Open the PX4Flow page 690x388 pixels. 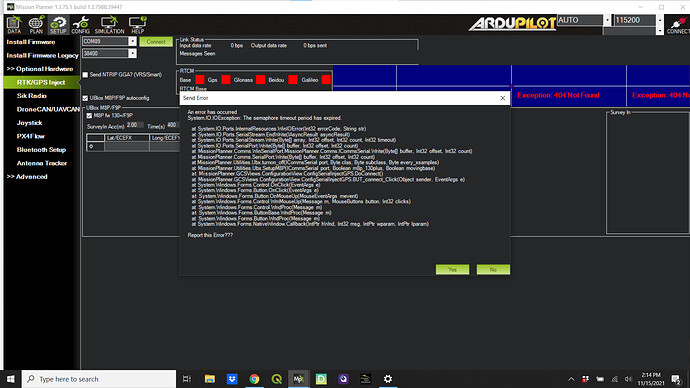(x=31, y=136)
